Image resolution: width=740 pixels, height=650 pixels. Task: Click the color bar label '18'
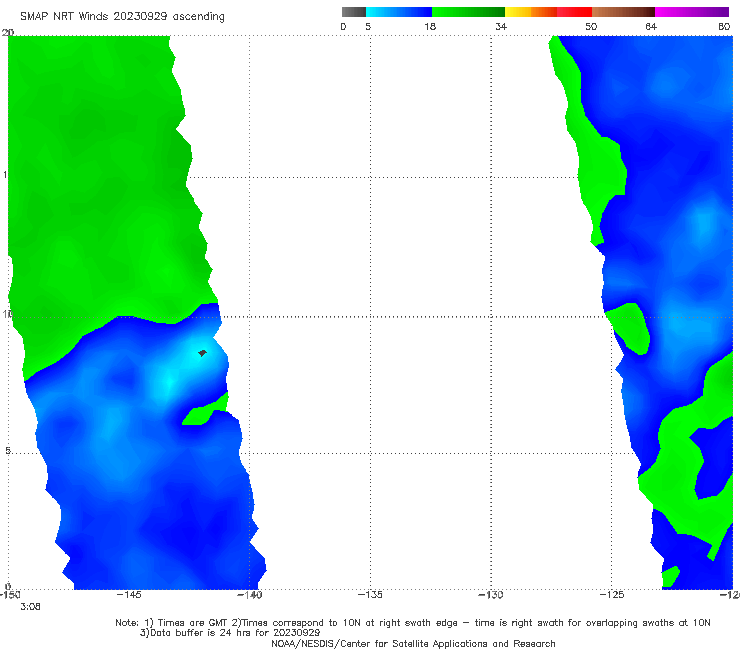pyautogui.click(x=430, y=26)
